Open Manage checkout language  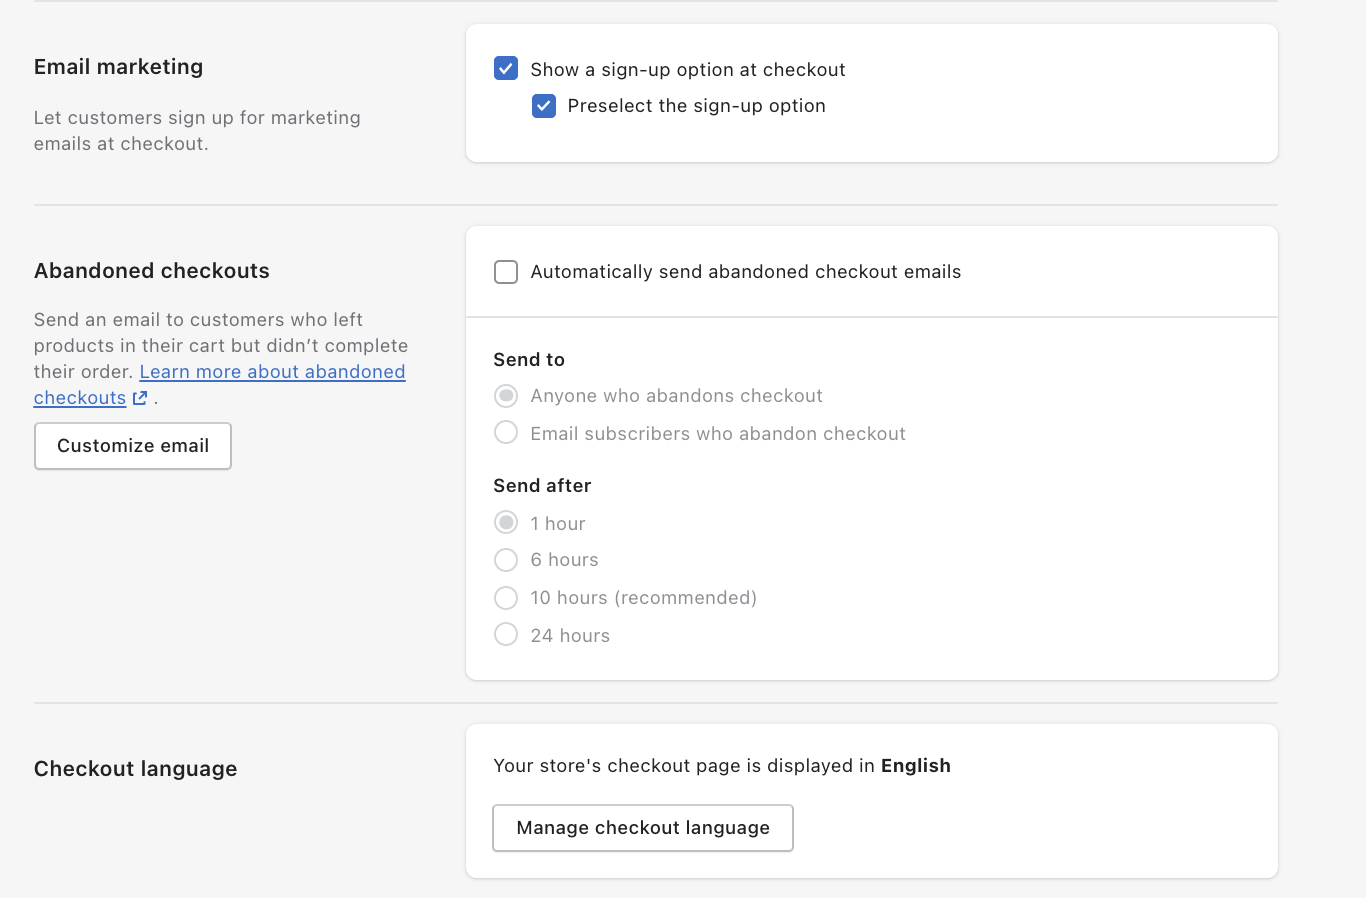point(643,828)
